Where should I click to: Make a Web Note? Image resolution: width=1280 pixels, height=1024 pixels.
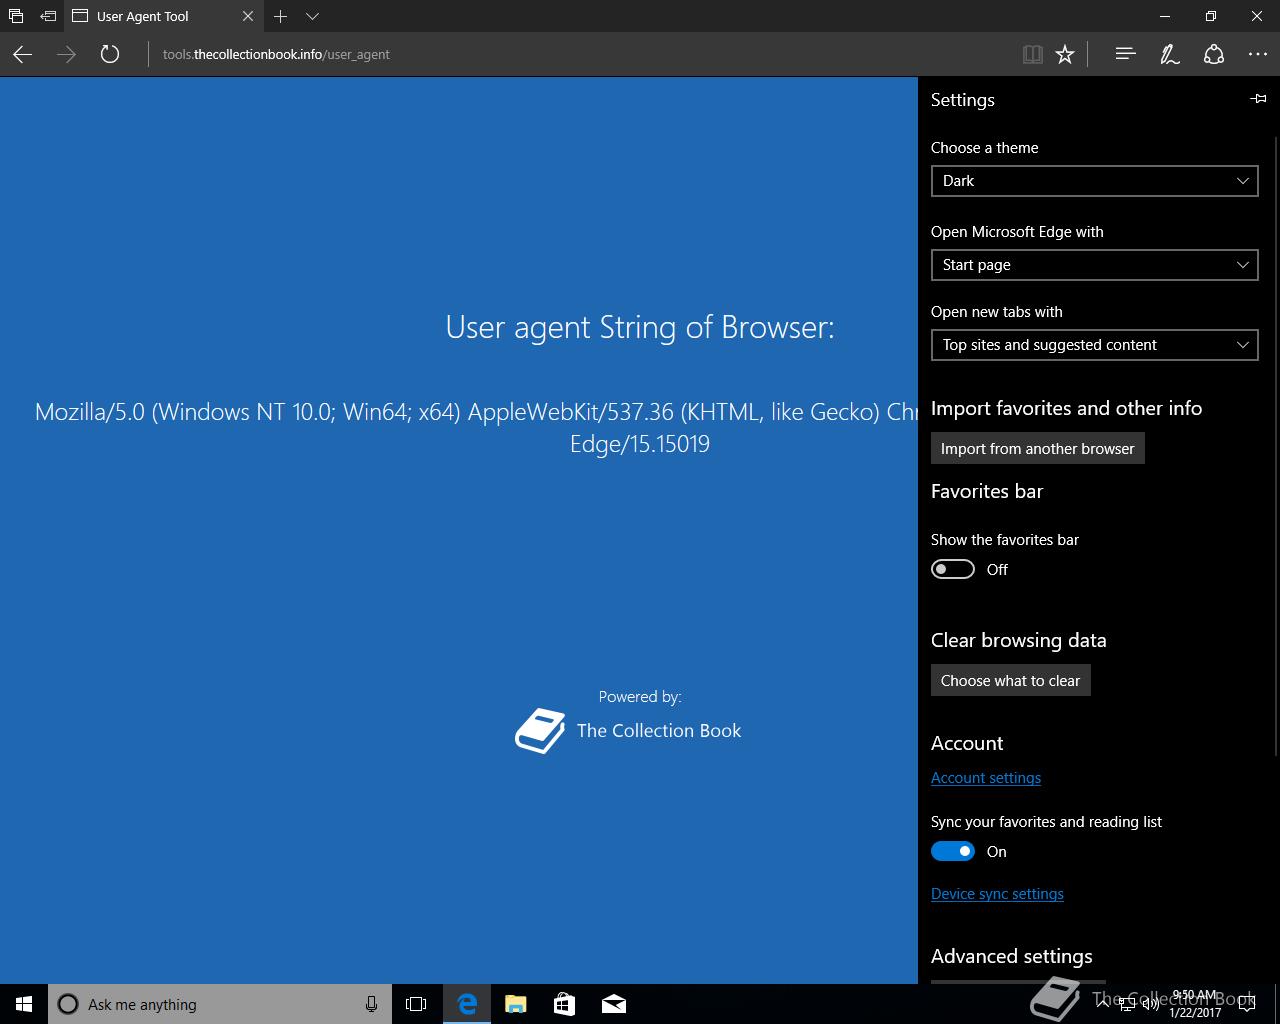pyautogui.click(x=1169, y=55)
